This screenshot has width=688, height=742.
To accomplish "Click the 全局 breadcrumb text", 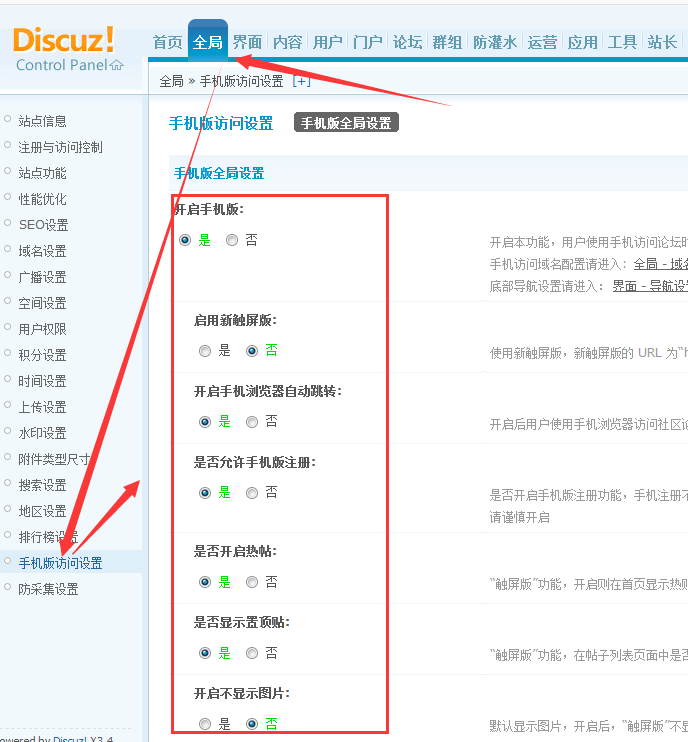I will coord(171,81).
